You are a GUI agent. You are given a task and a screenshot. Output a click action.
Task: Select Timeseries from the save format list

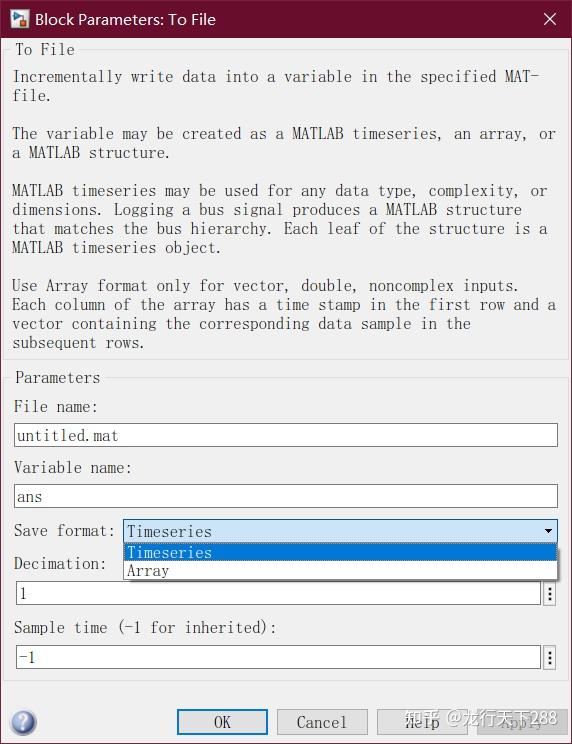(340, 552)
